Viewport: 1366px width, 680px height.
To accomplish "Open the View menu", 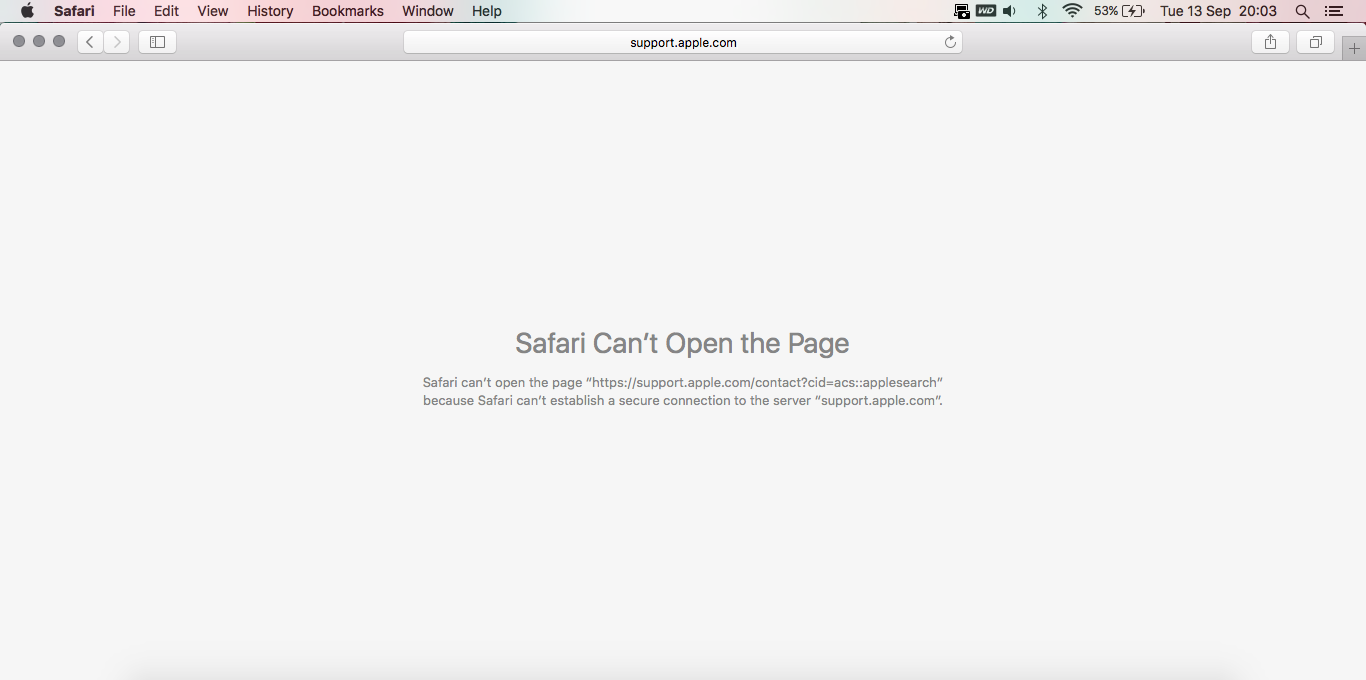I will coord(213,11).
